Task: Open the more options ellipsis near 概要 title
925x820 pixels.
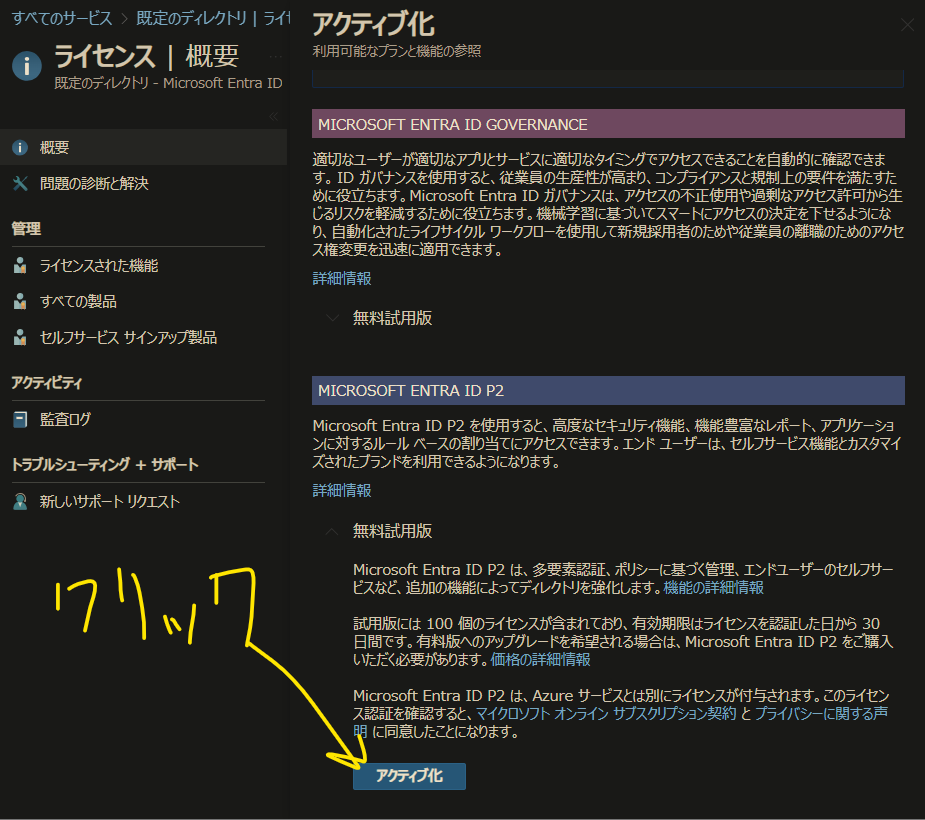Action: (275, 57)
